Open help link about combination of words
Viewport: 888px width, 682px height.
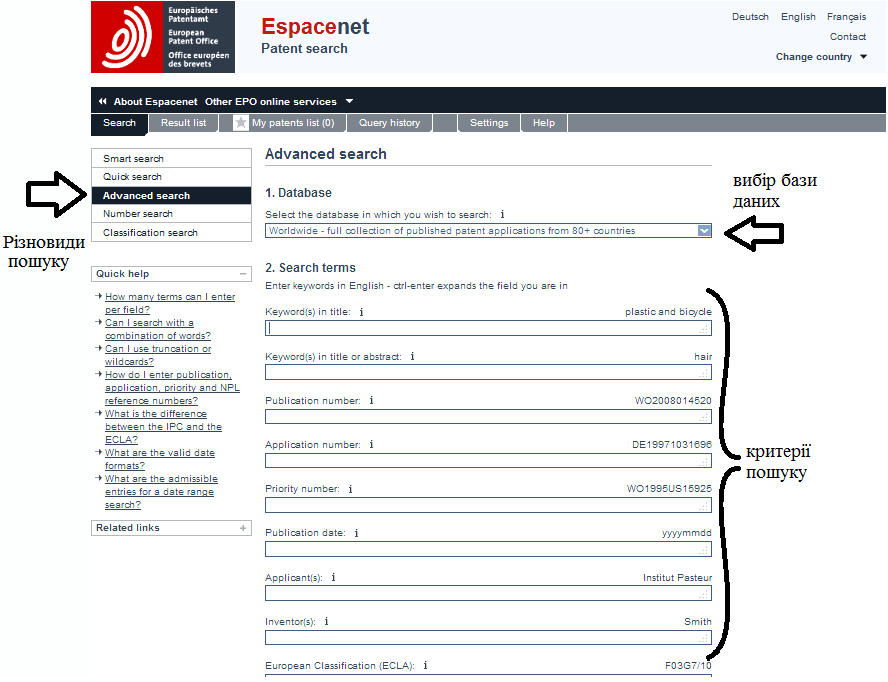pyautogui.click(x=157, y=329)
